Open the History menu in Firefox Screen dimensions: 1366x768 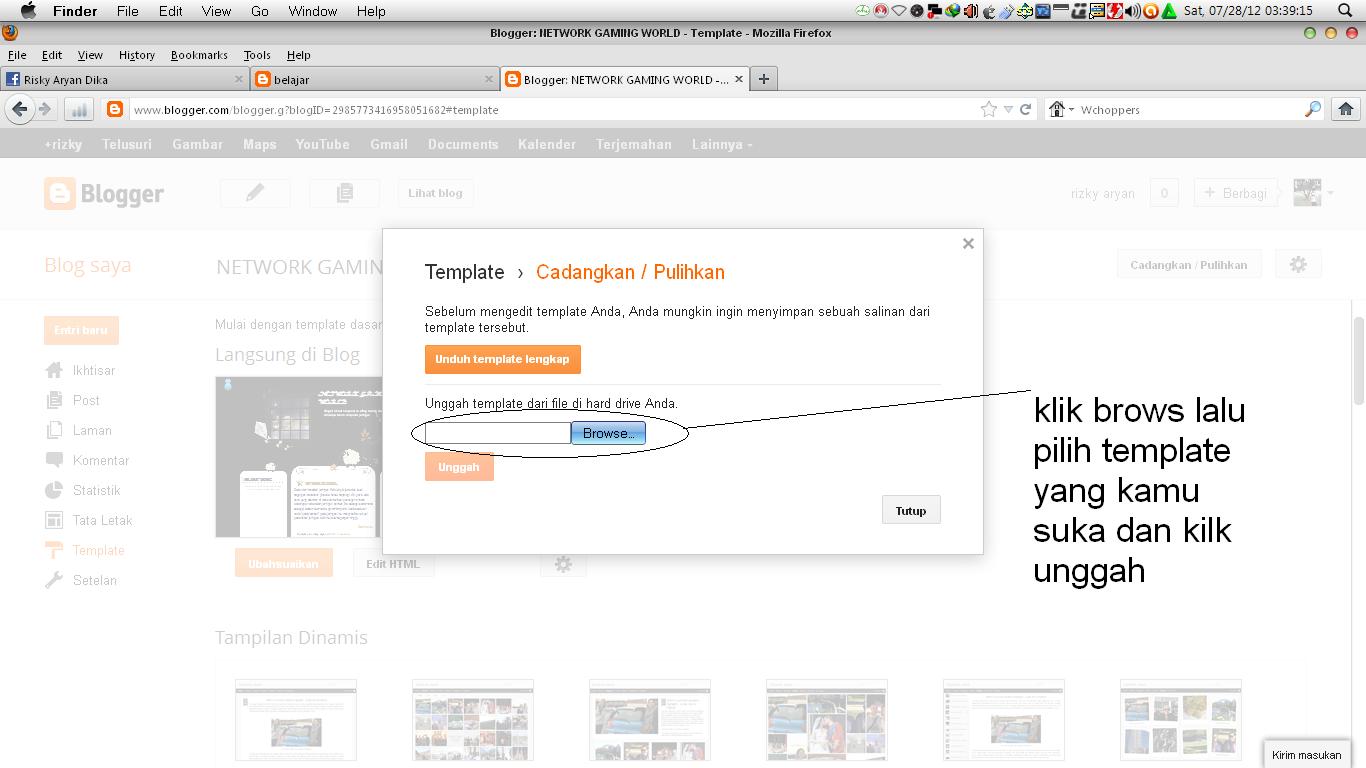[137, 55]
